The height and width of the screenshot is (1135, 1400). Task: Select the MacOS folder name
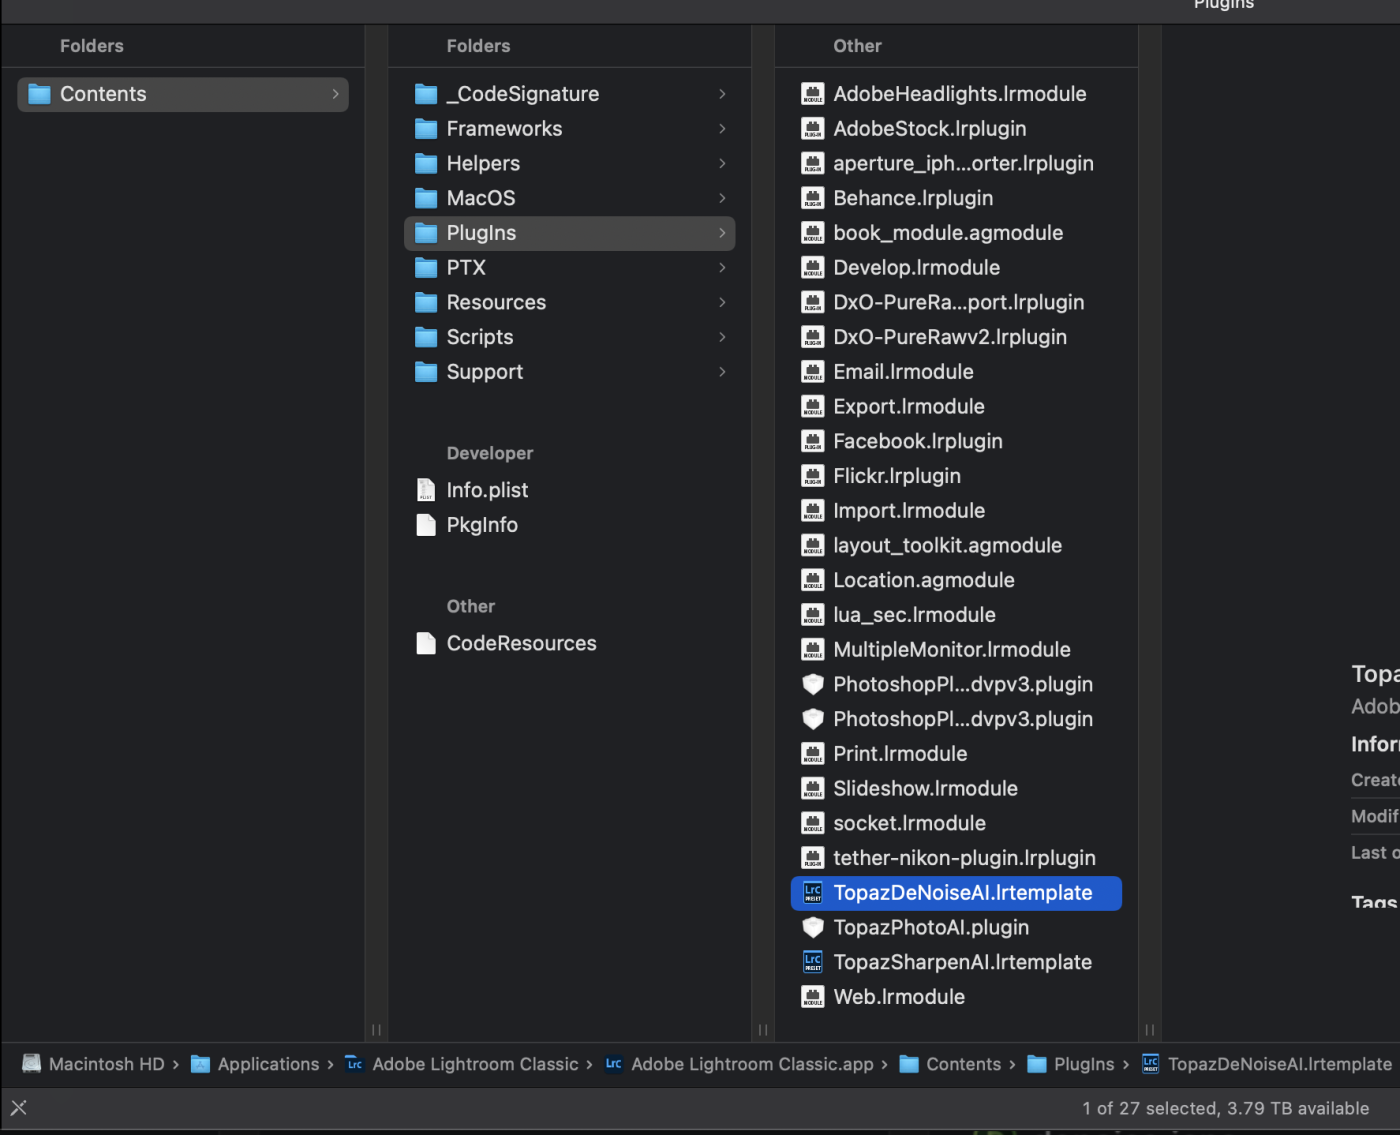point(481,198)
